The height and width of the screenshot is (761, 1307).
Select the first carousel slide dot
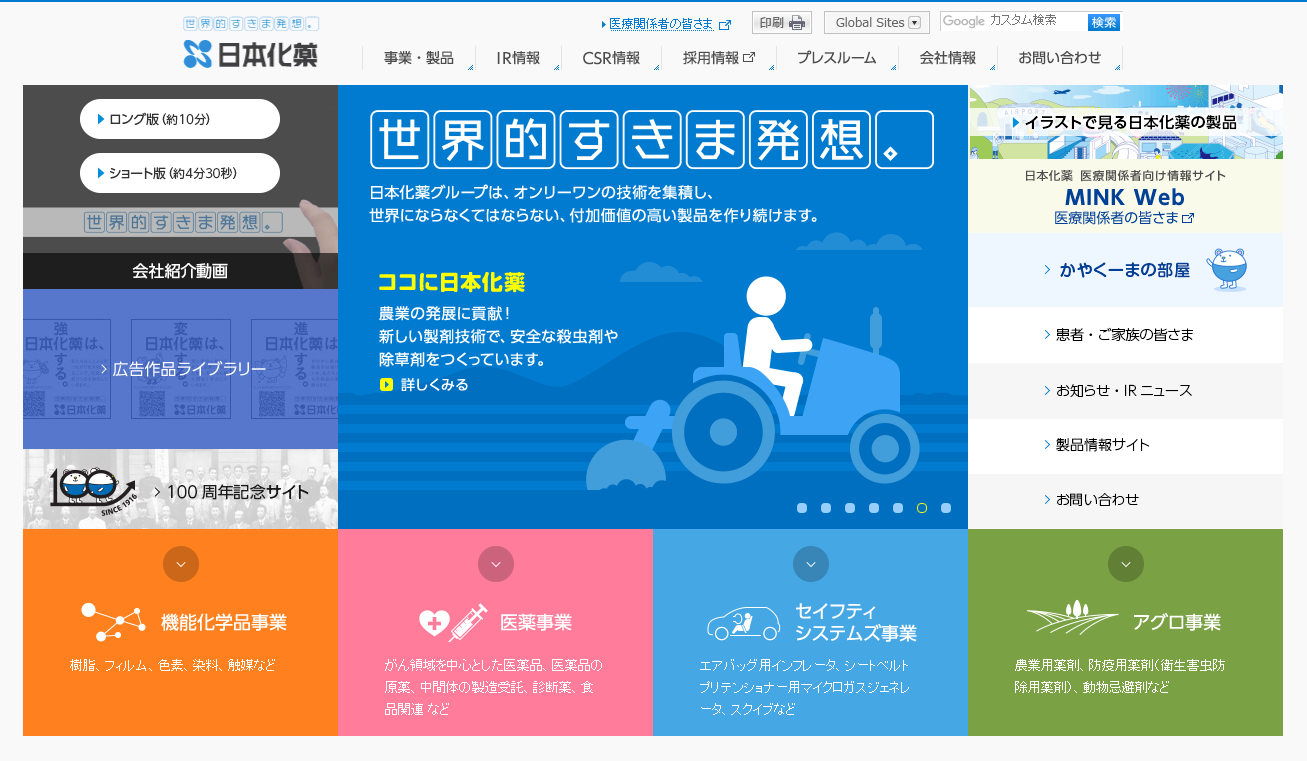(x=802, y=508)
